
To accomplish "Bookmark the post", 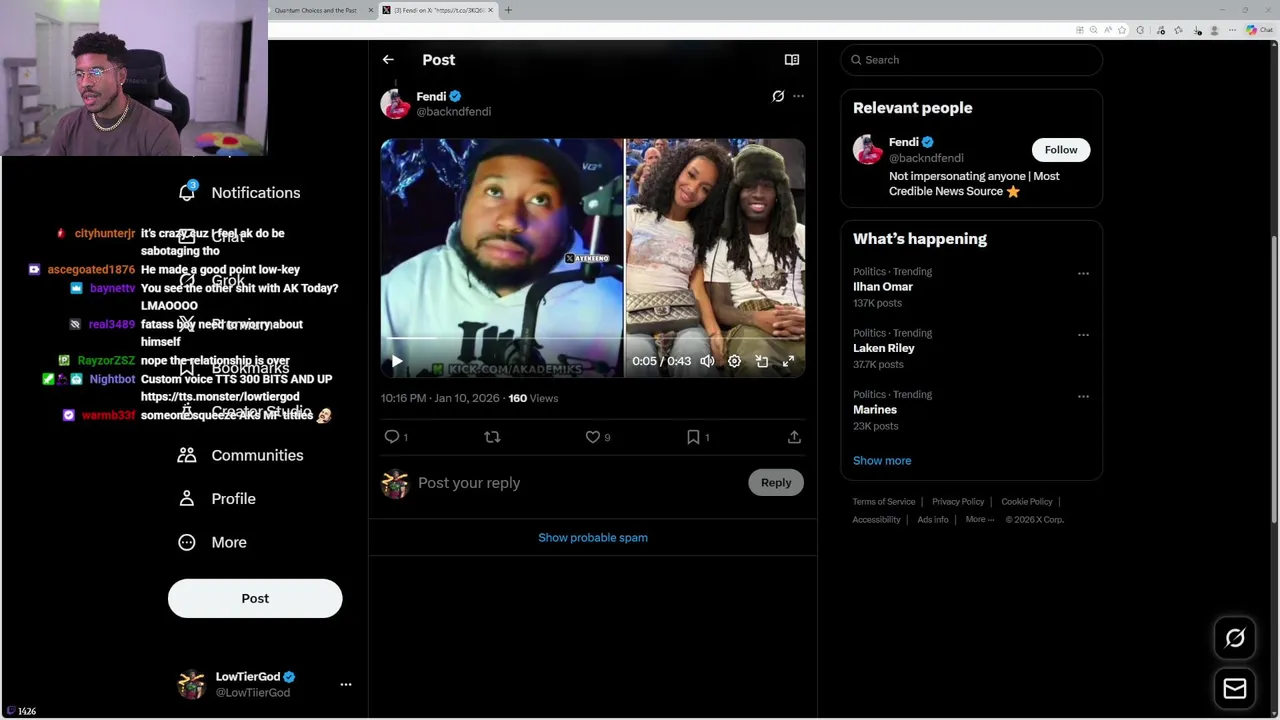I will pos(693,437).
